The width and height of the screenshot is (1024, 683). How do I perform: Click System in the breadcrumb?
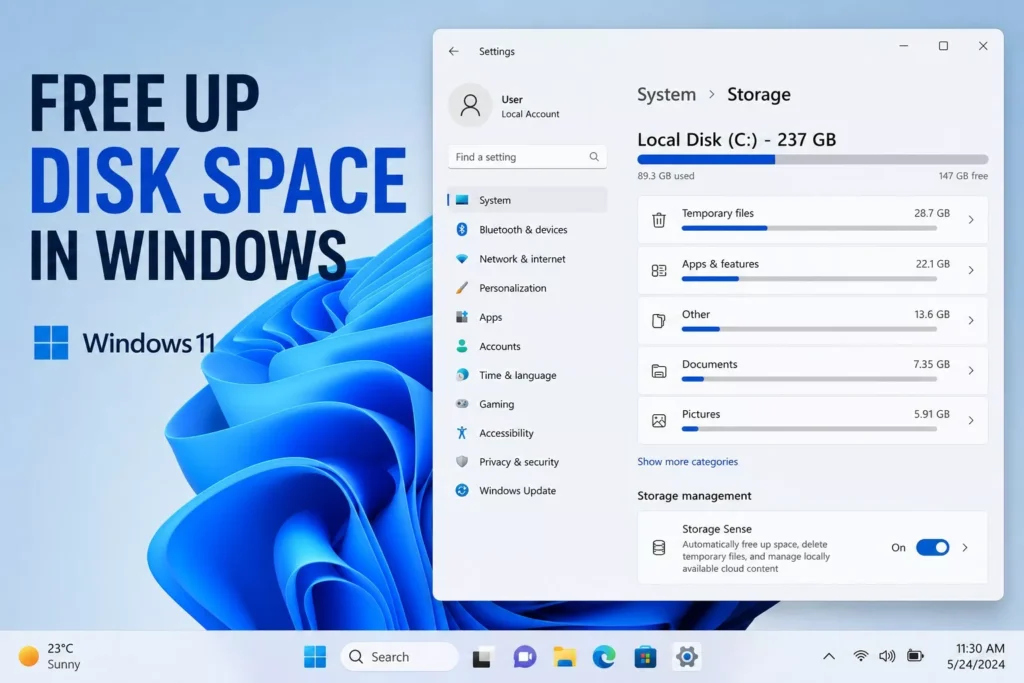point(666,95)
